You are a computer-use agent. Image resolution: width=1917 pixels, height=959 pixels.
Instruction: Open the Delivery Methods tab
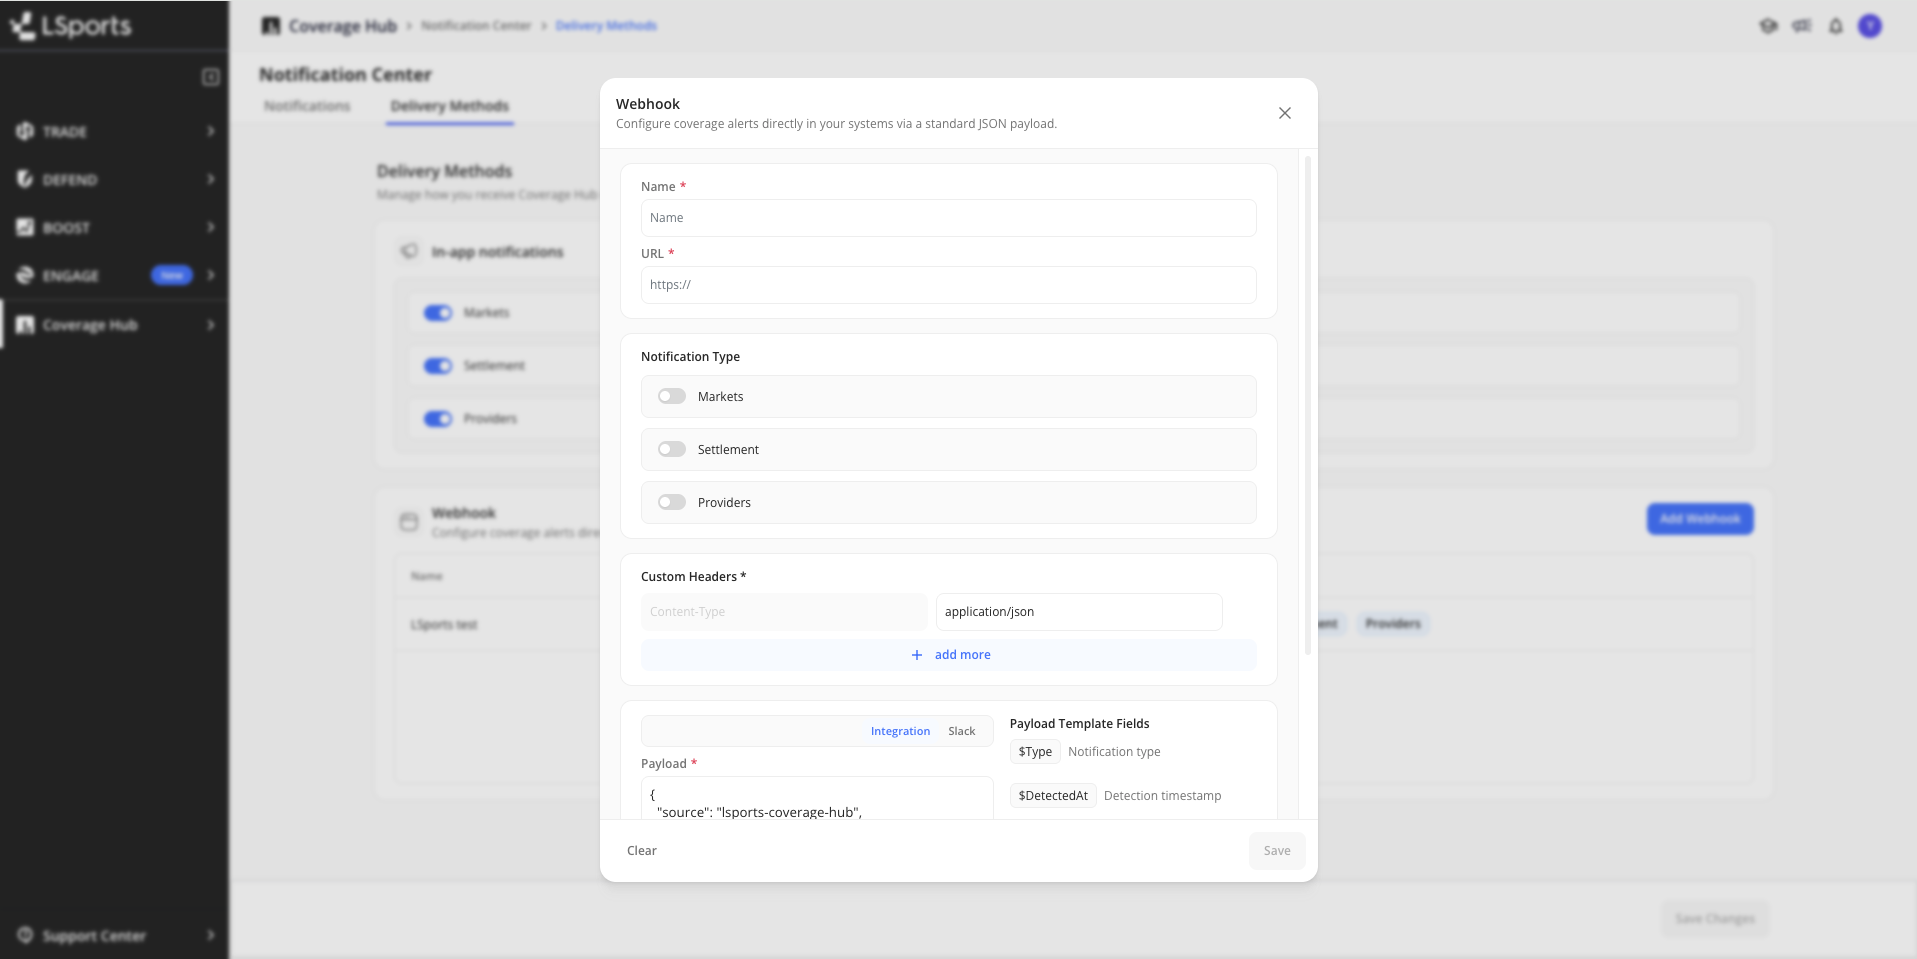point(450,106)
